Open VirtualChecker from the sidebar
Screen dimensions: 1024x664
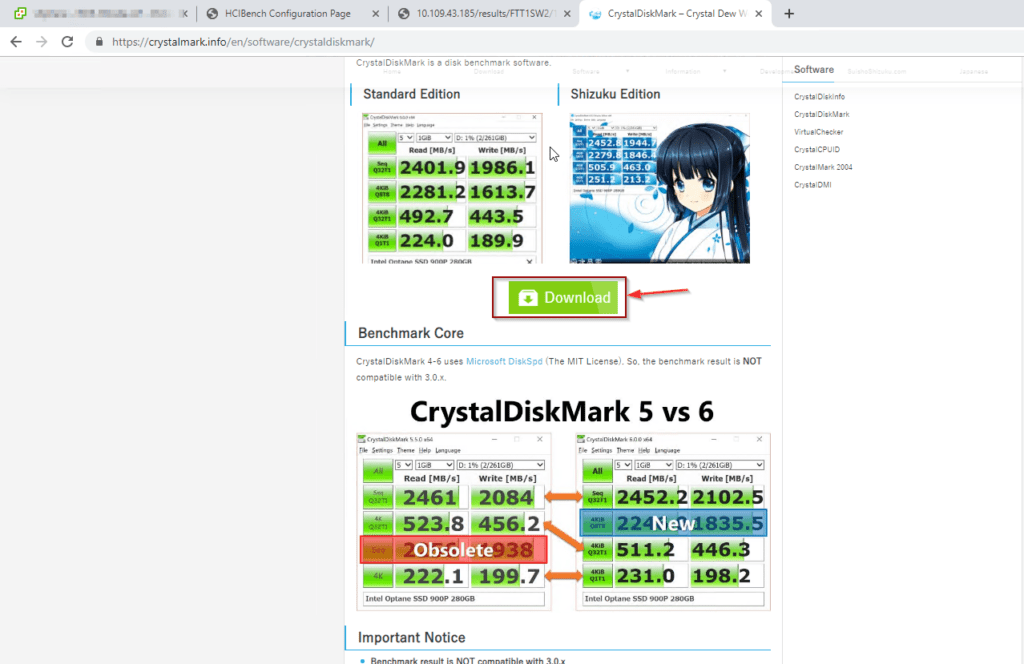click(x=818, y=132)
